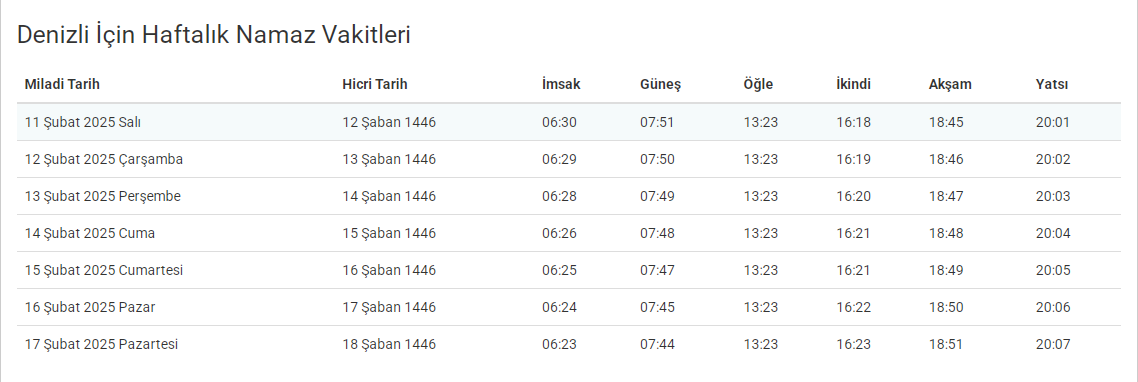Click the Güneş column header
The width and height of the screenshot is (1138, 382).
660,85
